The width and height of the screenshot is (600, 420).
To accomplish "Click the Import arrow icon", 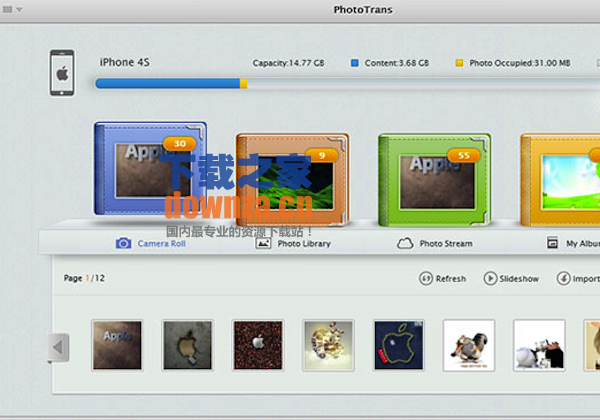I will pyautogui.click(x=563, y=278).
